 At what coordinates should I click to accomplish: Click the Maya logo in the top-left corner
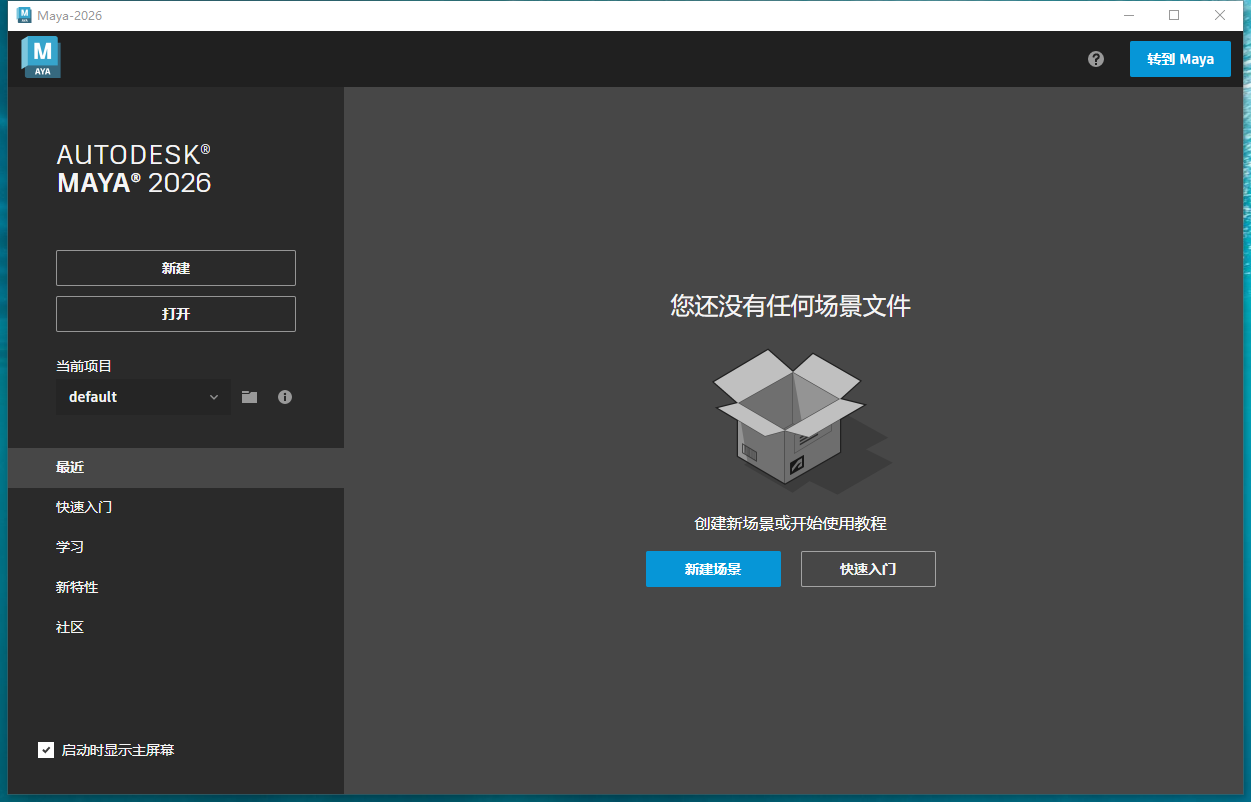pos(41,57)
